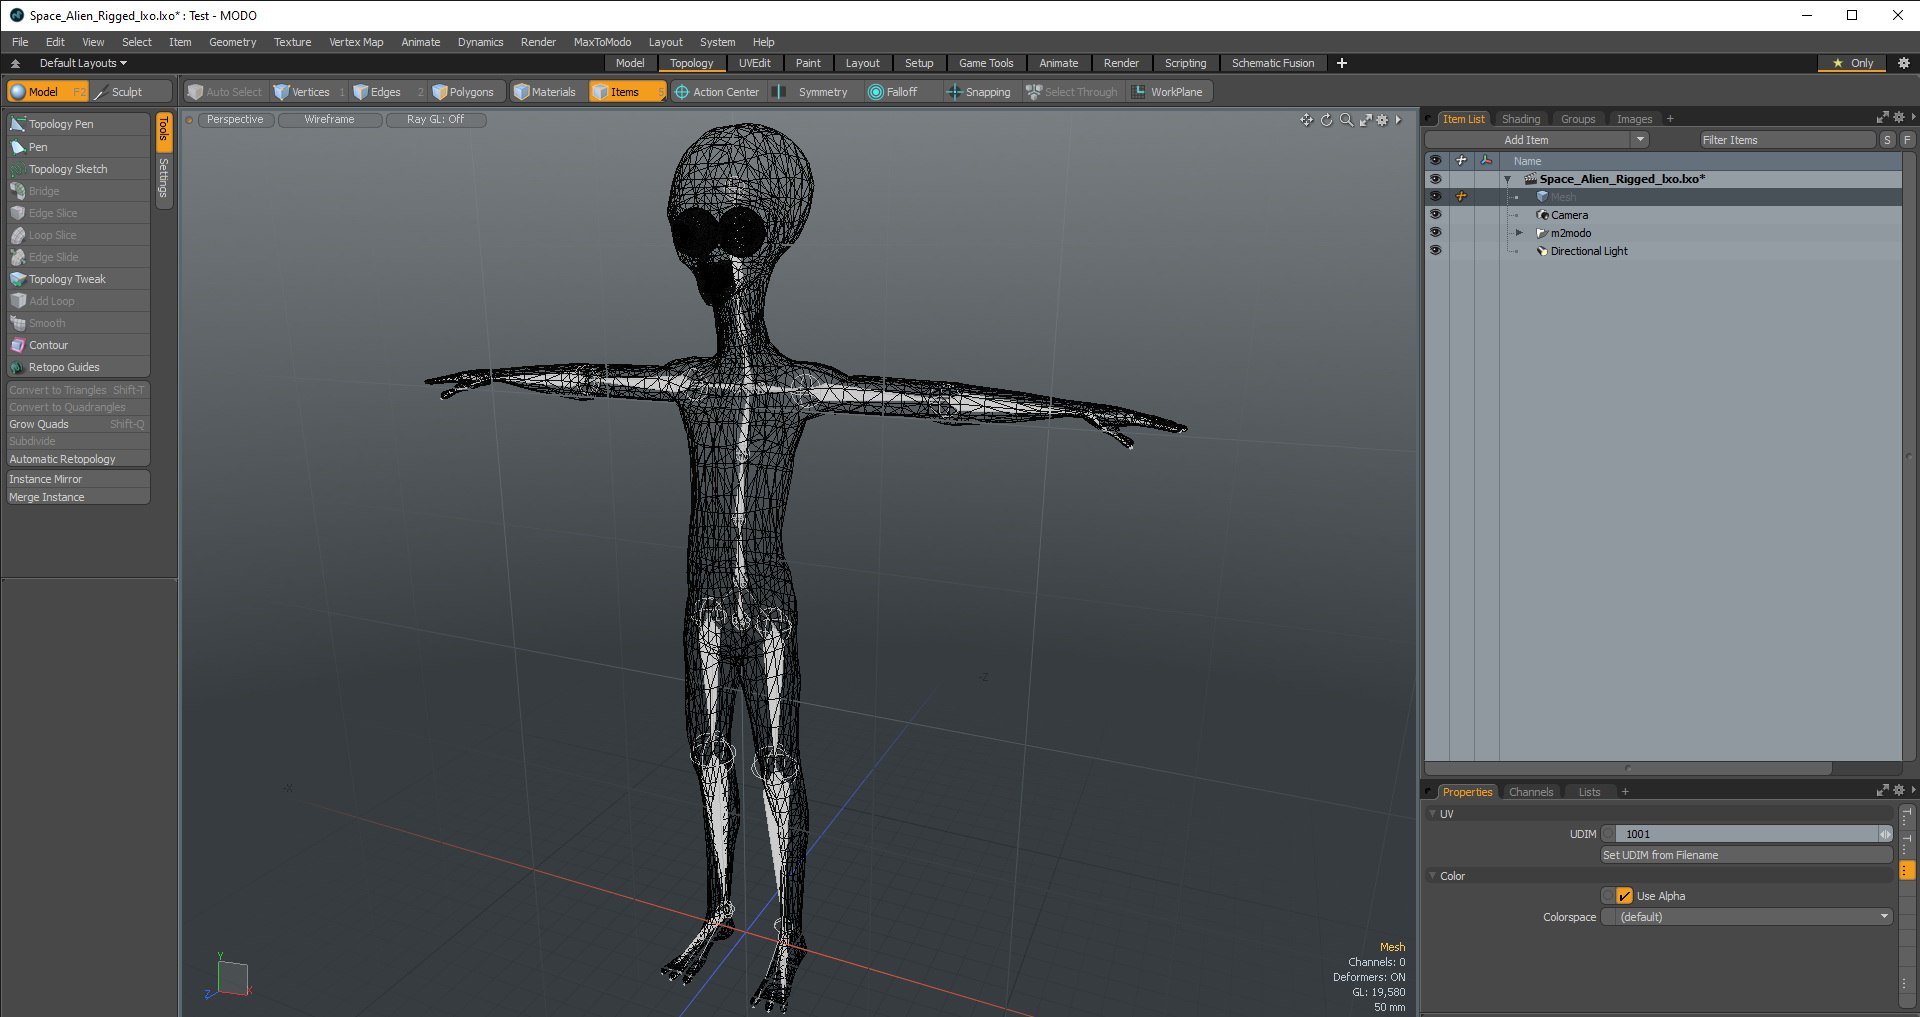Open the Colorspace dropdown
The height and width of the screenshot is (1017, 1920).
pos(1747,917)
